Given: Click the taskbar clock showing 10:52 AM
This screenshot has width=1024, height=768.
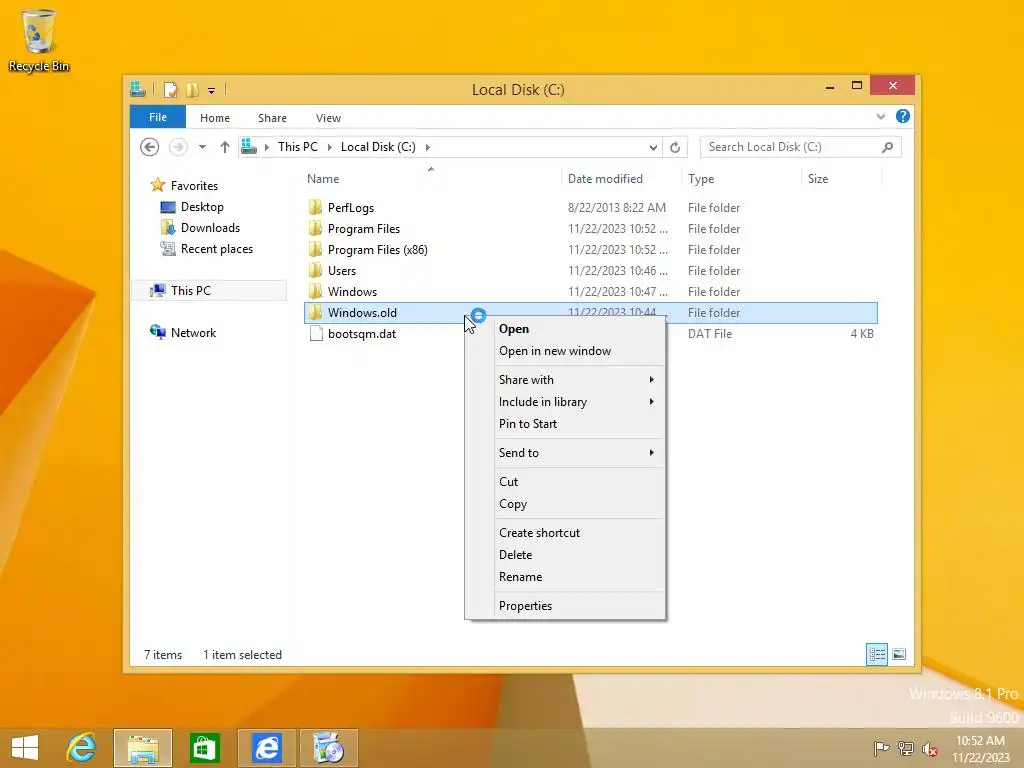Looking at the screenshot, I should click(981, 748).
